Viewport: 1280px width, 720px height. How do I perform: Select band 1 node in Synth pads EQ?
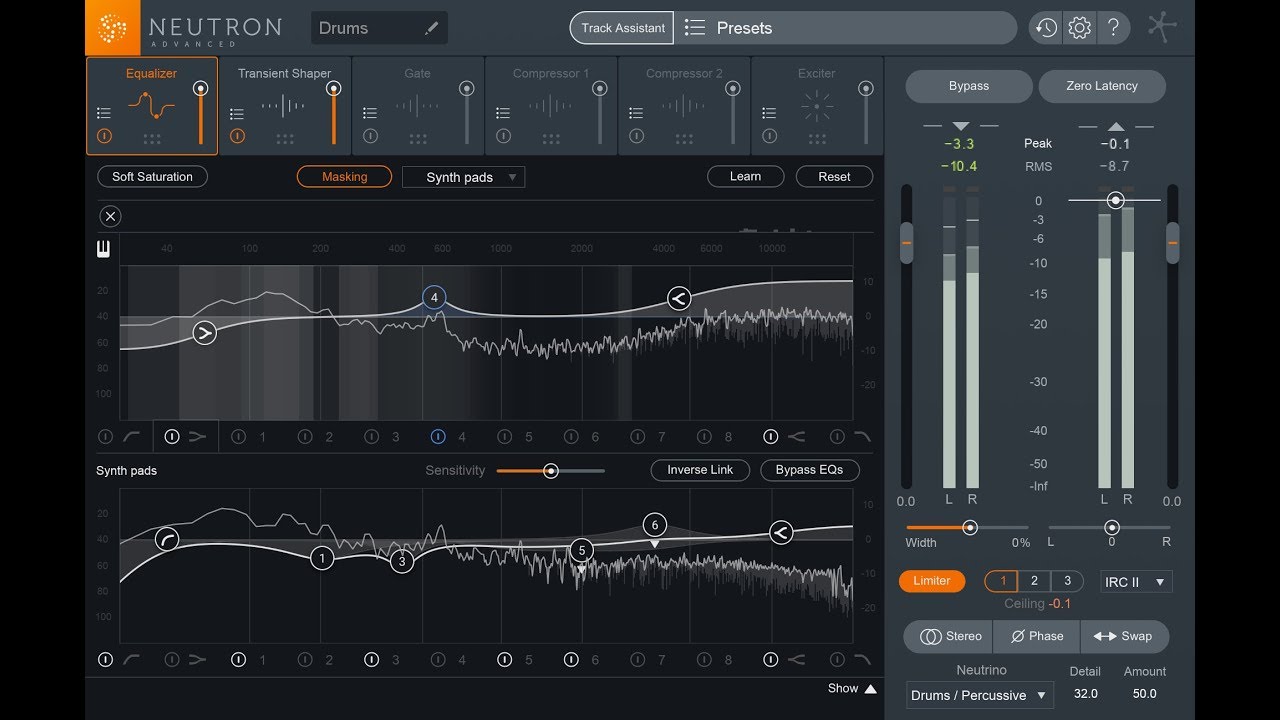coord(322,558)
